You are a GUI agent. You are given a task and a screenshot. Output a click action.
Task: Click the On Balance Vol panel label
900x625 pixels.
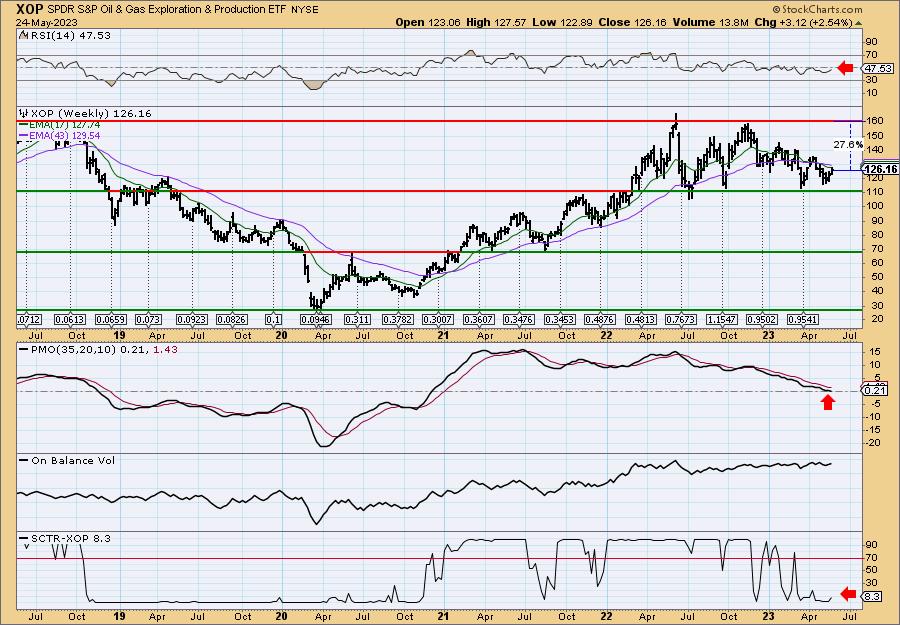[x=73, y=461]
